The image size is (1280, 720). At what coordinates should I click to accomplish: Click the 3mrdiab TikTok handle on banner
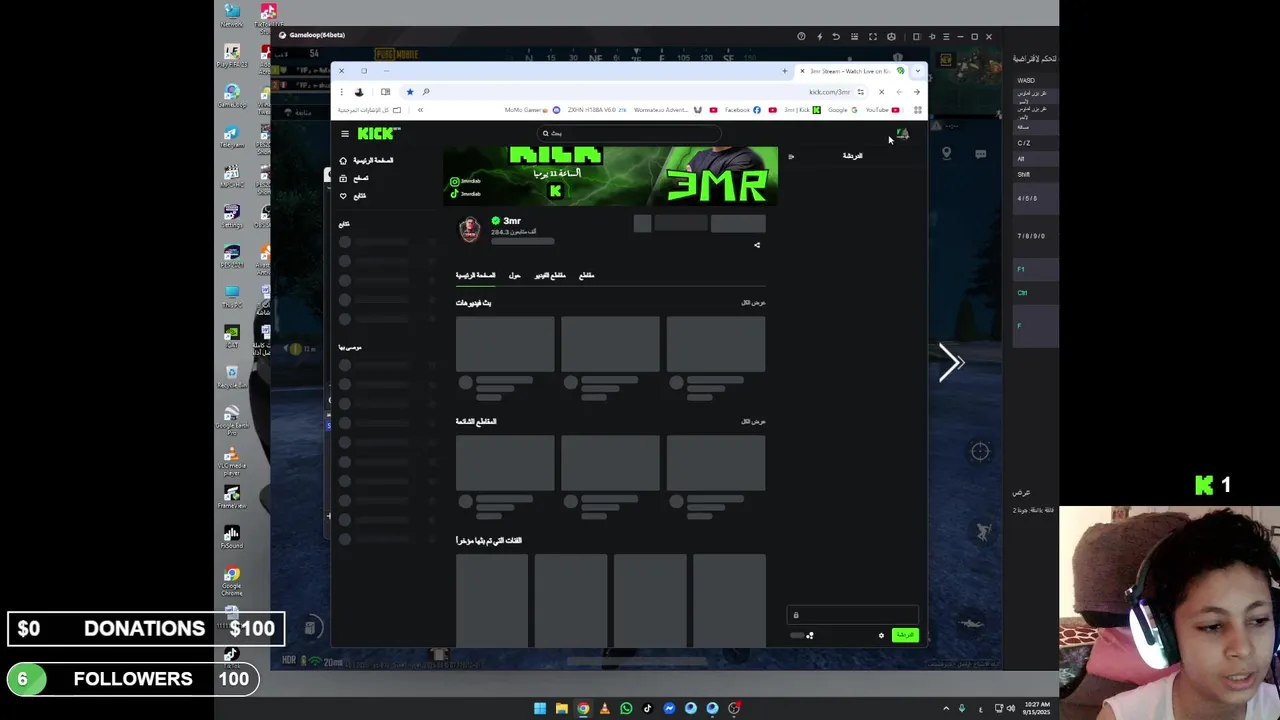coord(466,193)
